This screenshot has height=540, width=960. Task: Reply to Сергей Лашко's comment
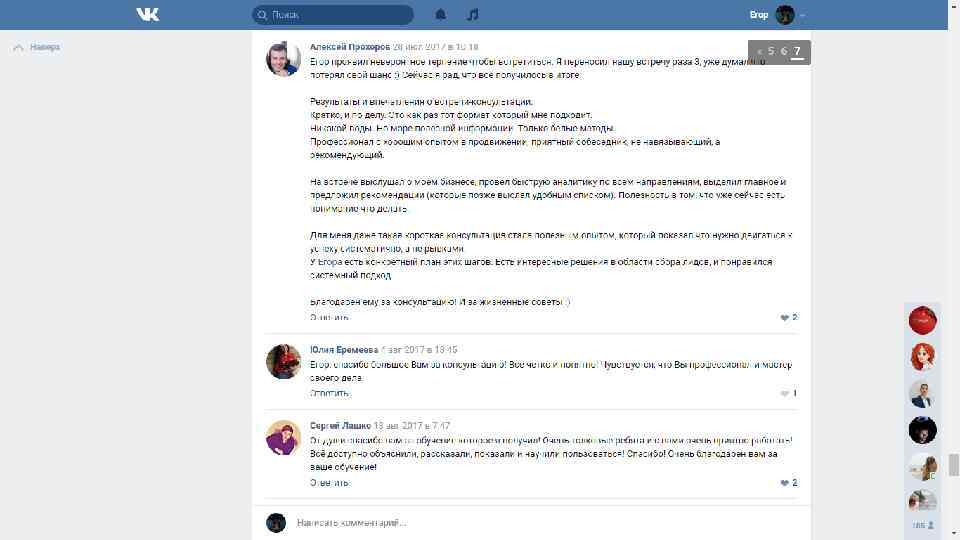click(x=329, y=482)
